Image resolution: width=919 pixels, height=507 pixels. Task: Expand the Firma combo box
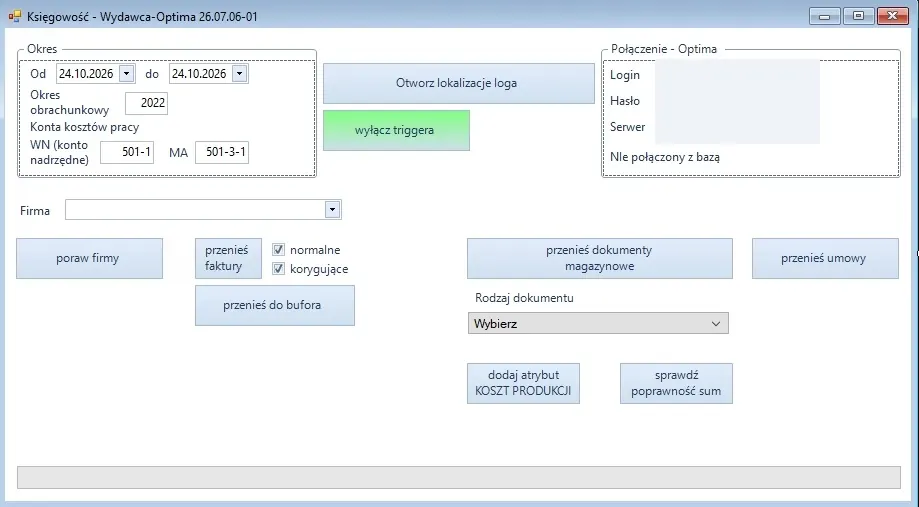332,209
